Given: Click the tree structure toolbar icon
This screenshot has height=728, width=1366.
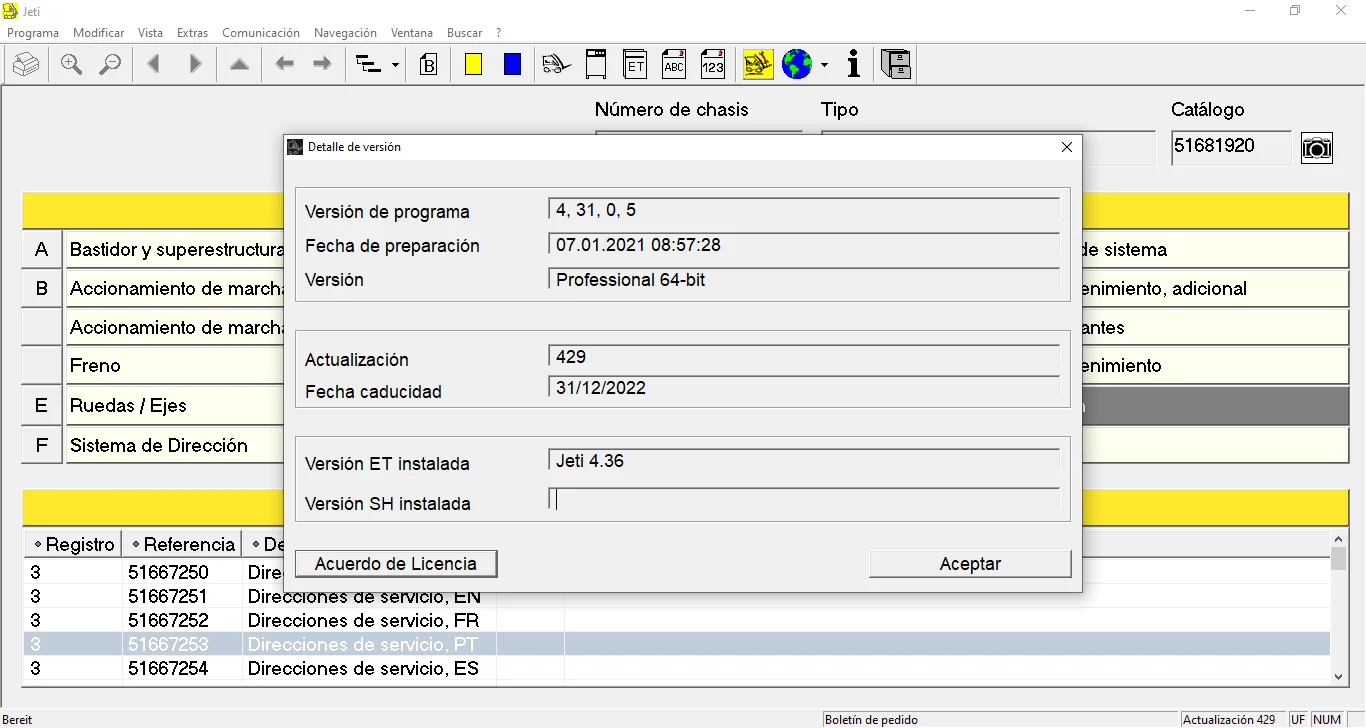Looking at the screenshot, I should coord(369,65).
